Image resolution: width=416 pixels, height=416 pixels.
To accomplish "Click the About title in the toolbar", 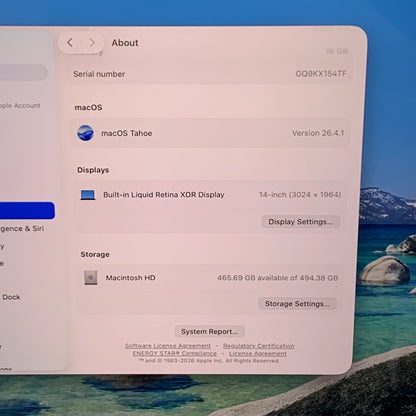I will (x=125, y=43).
